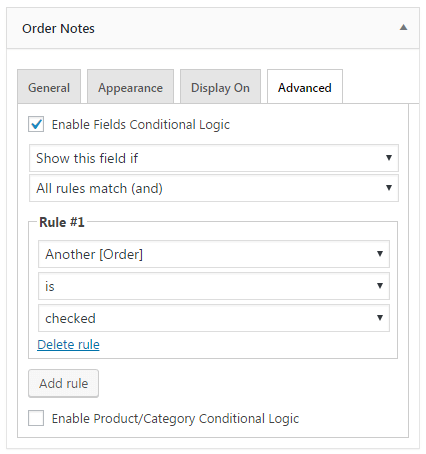Switch to the General tab
This screenshot has width=426, height=454.
pyautogui.click(x=49, y=87)
